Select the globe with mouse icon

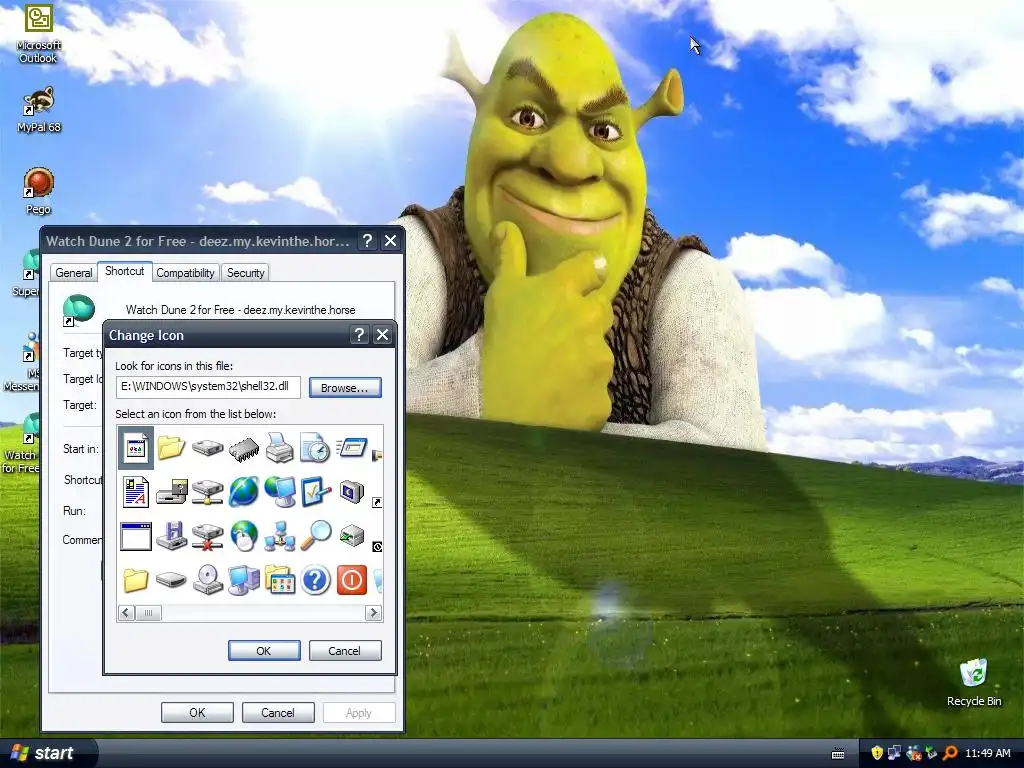(x=244, y=536)
